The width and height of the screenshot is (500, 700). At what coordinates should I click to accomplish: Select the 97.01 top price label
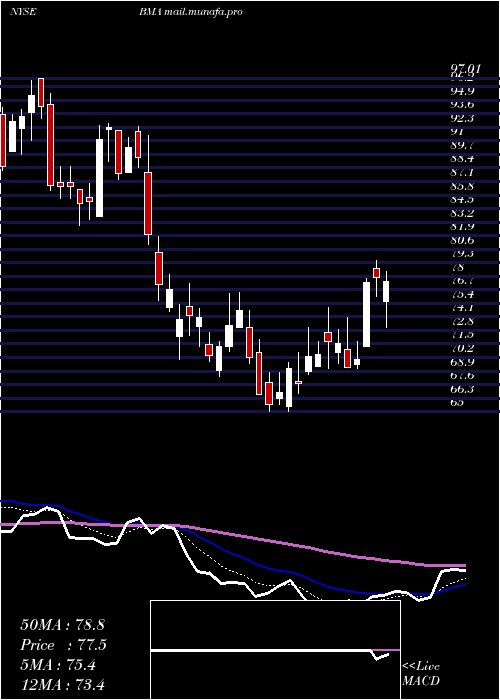tap(466, 68)
